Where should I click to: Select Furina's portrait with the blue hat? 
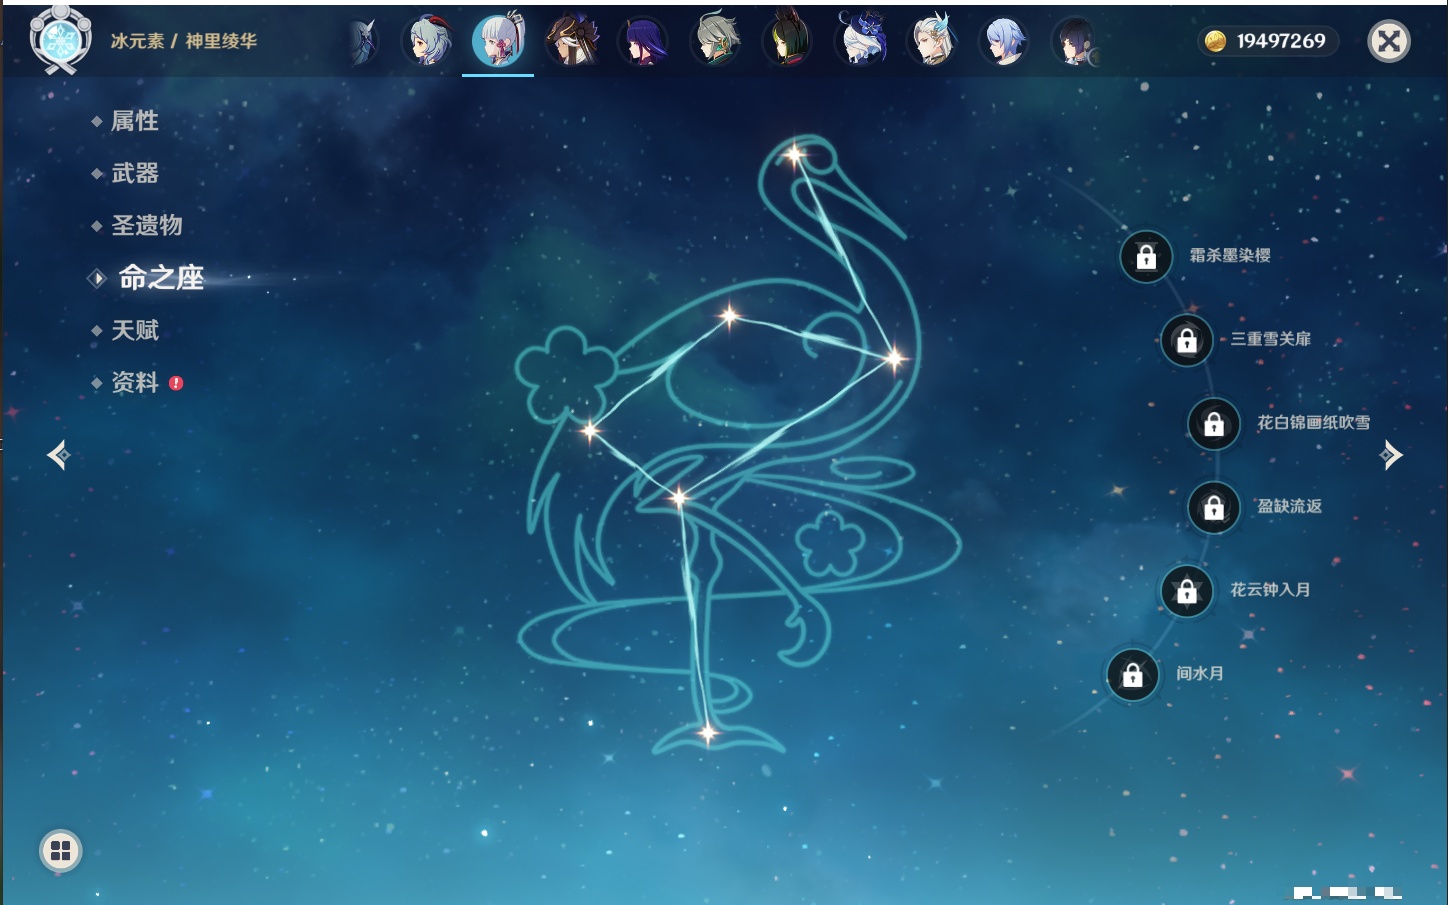860,42
